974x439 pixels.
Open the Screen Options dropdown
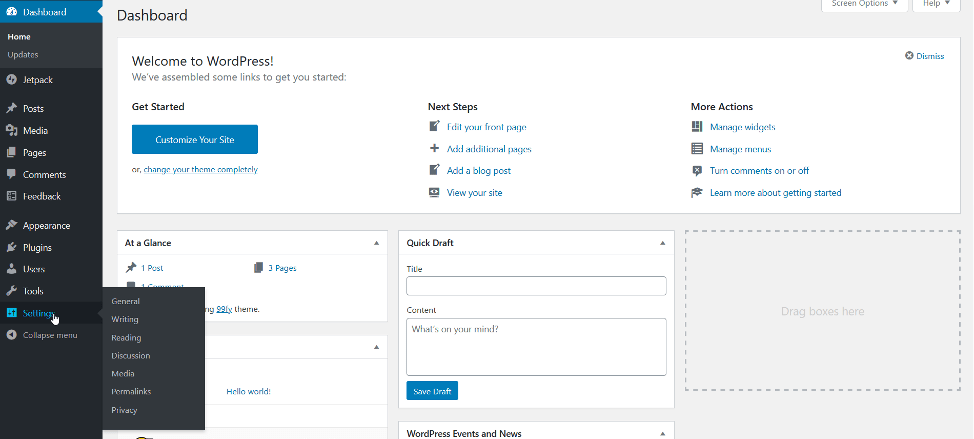(865, 4)
